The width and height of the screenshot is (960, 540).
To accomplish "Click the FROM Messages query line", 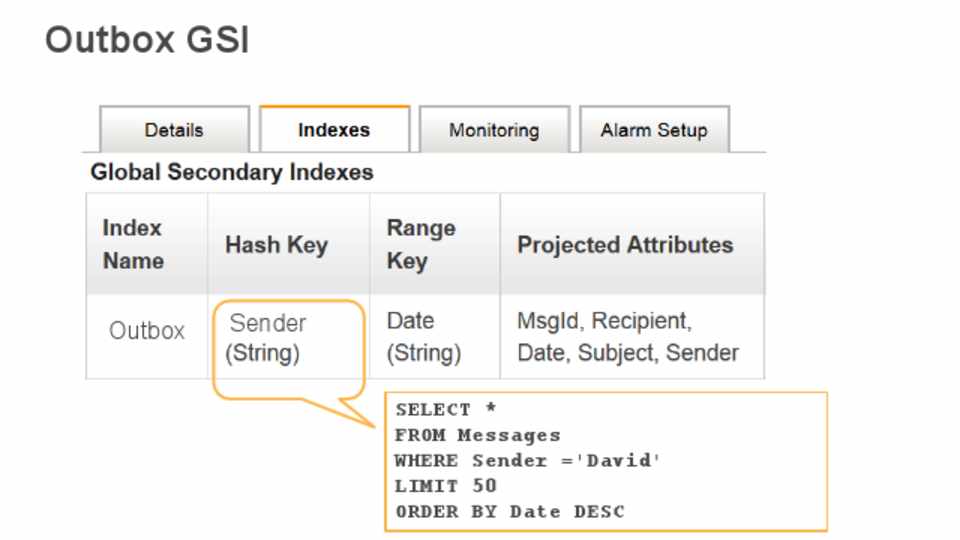I will pos(477,435).
